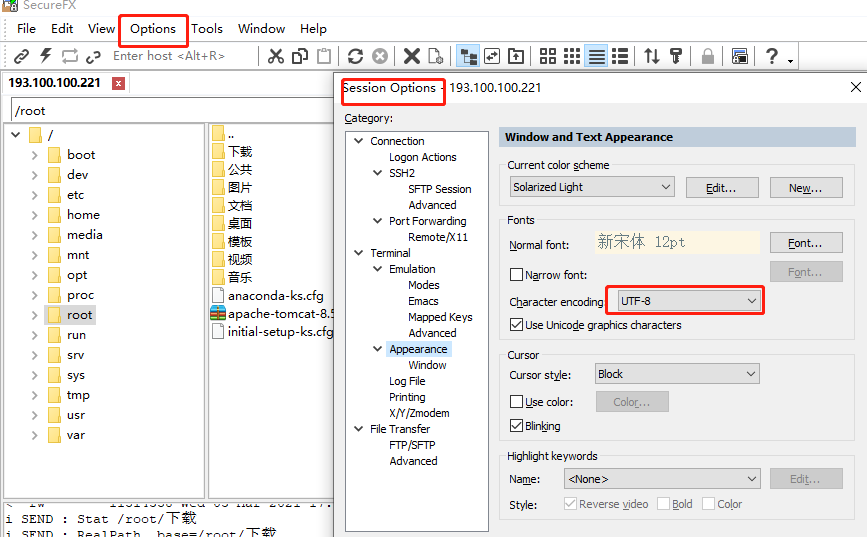The image size is (867, 537).
Task: Open the File menu
Action: click(27, 29)
